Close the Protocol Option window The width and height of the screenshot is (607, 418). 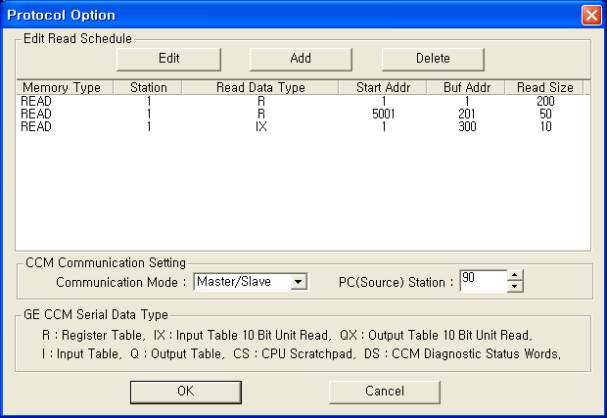coord(591,15)
